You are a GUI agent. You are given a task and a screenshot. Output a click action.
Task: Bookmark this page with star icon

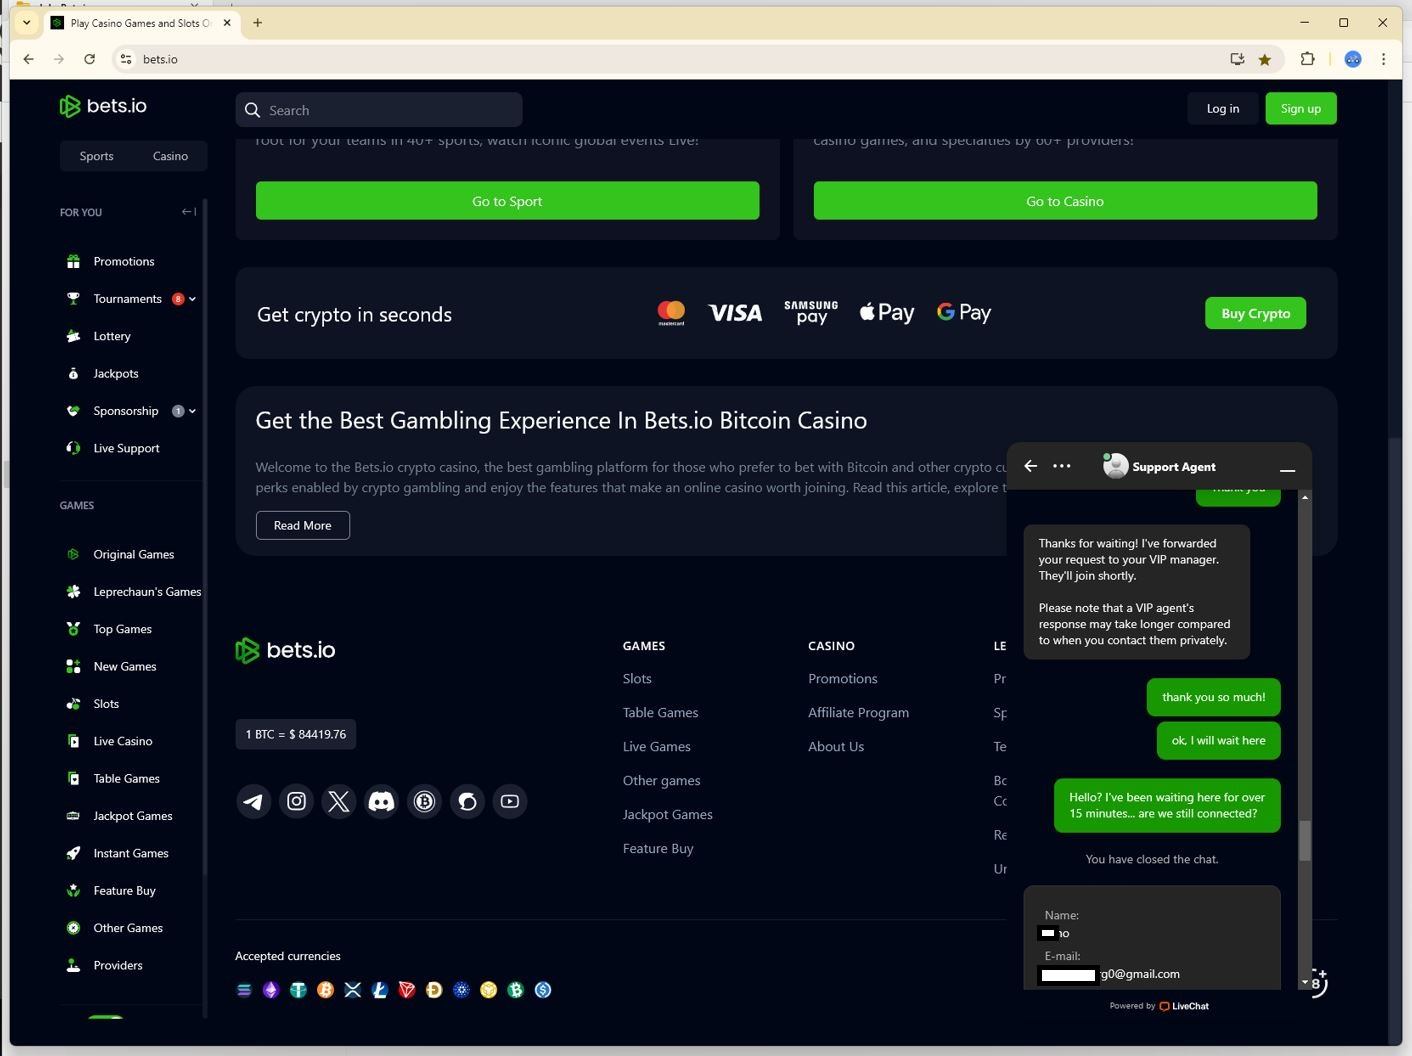coord(1265,59)
